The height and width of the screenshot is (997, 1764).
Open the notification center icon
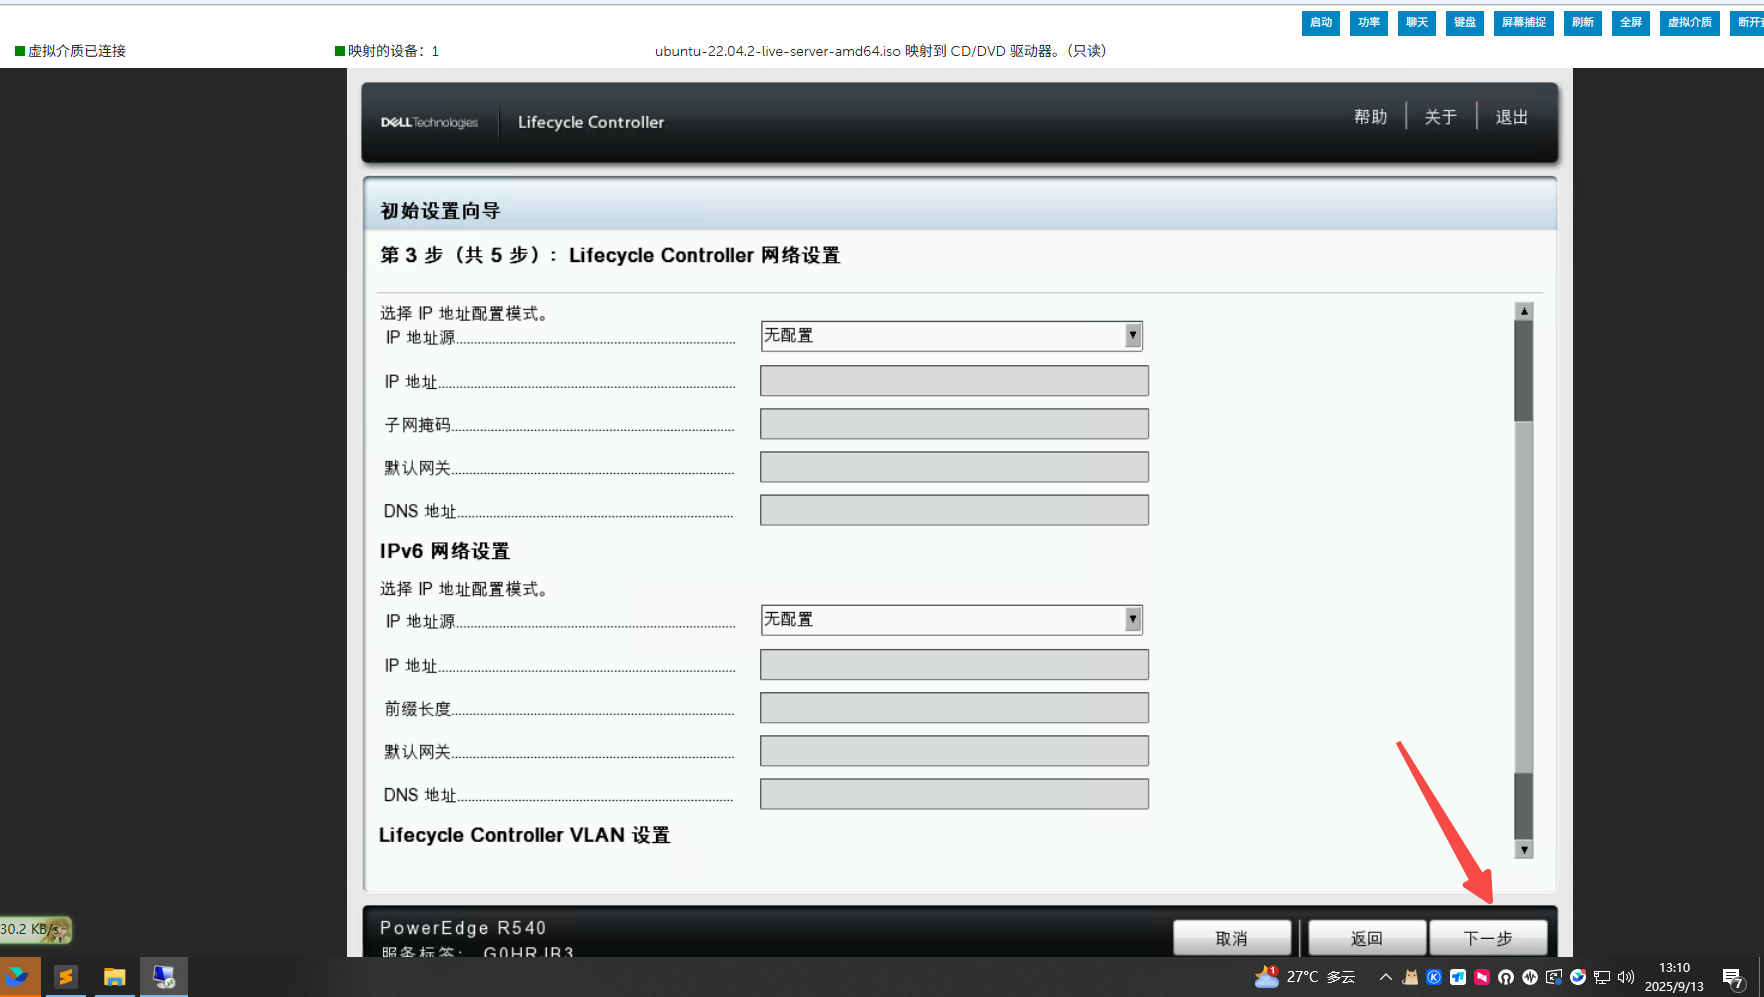coord(1733,977)
